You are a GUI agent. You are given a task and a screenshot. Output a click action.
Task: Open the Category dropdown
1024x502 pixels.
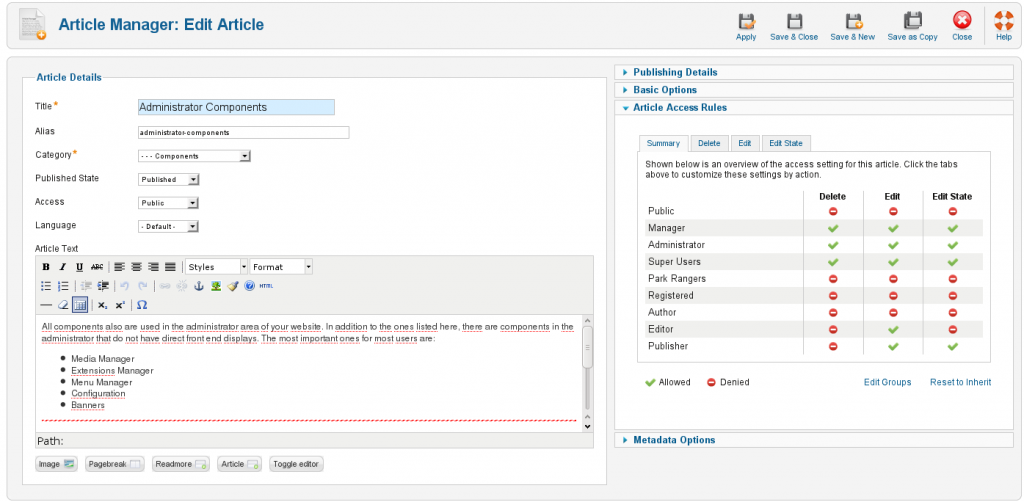coord(195,156)
